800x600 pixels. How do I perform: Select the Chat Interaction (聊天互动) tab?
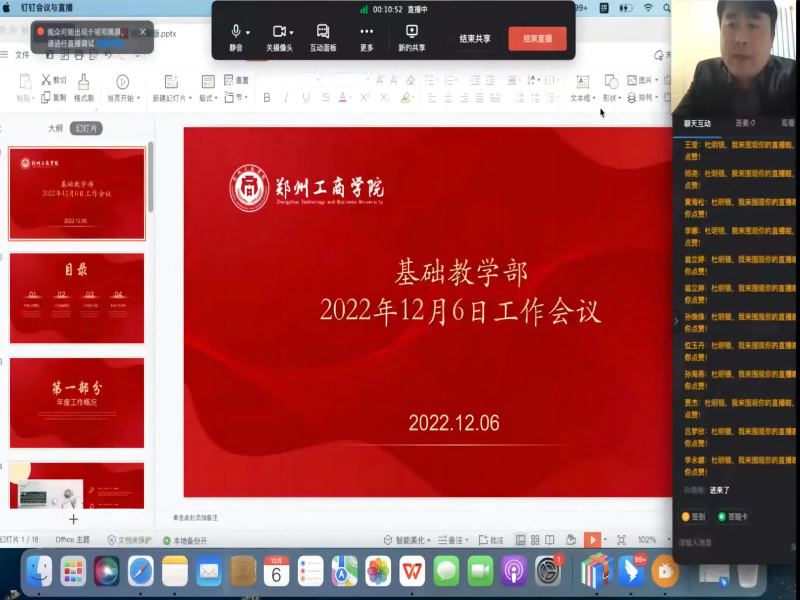coord(697,123)
